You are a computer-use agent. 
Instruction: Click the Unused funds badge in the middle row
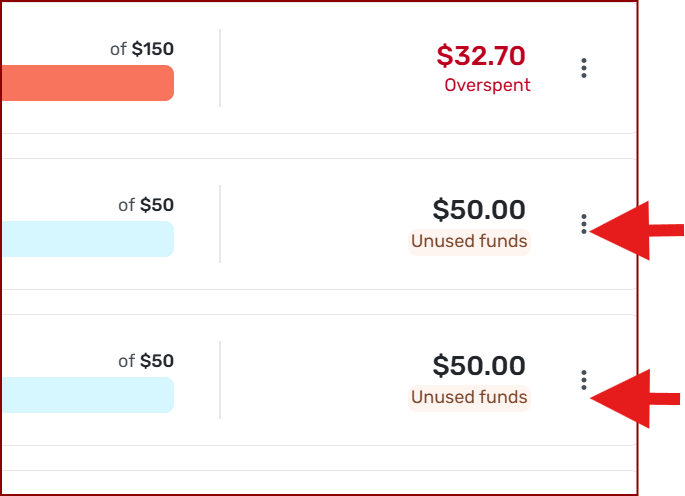pos(469,241)
